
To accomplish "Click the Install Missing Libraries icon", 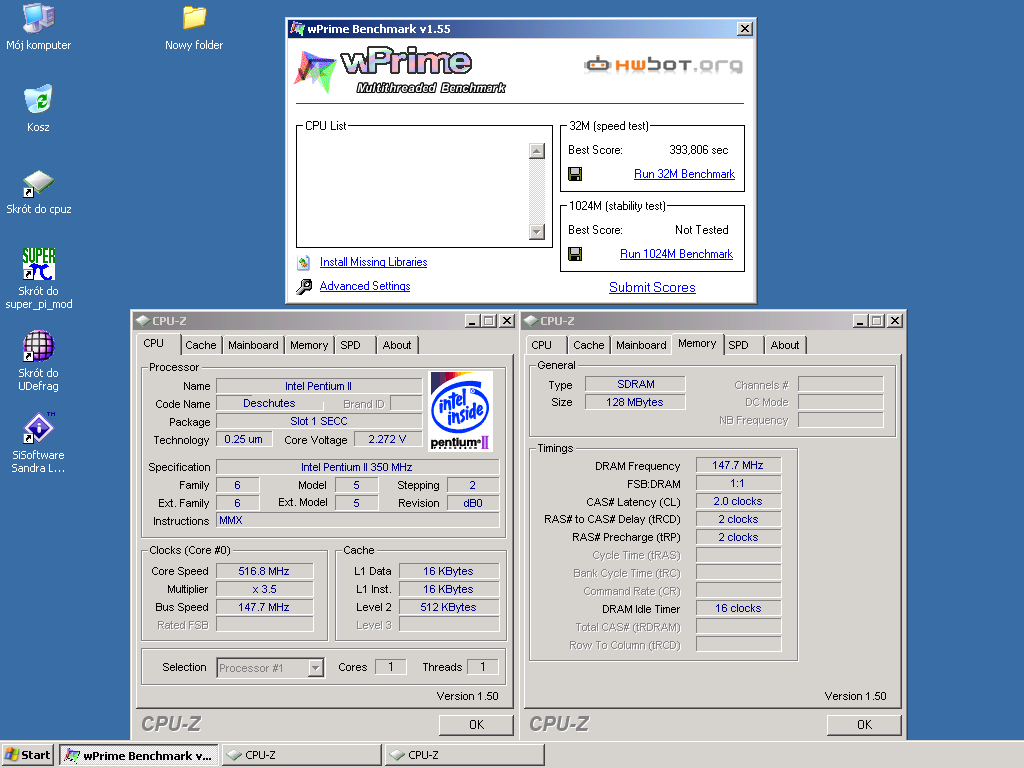I will 303,263.
